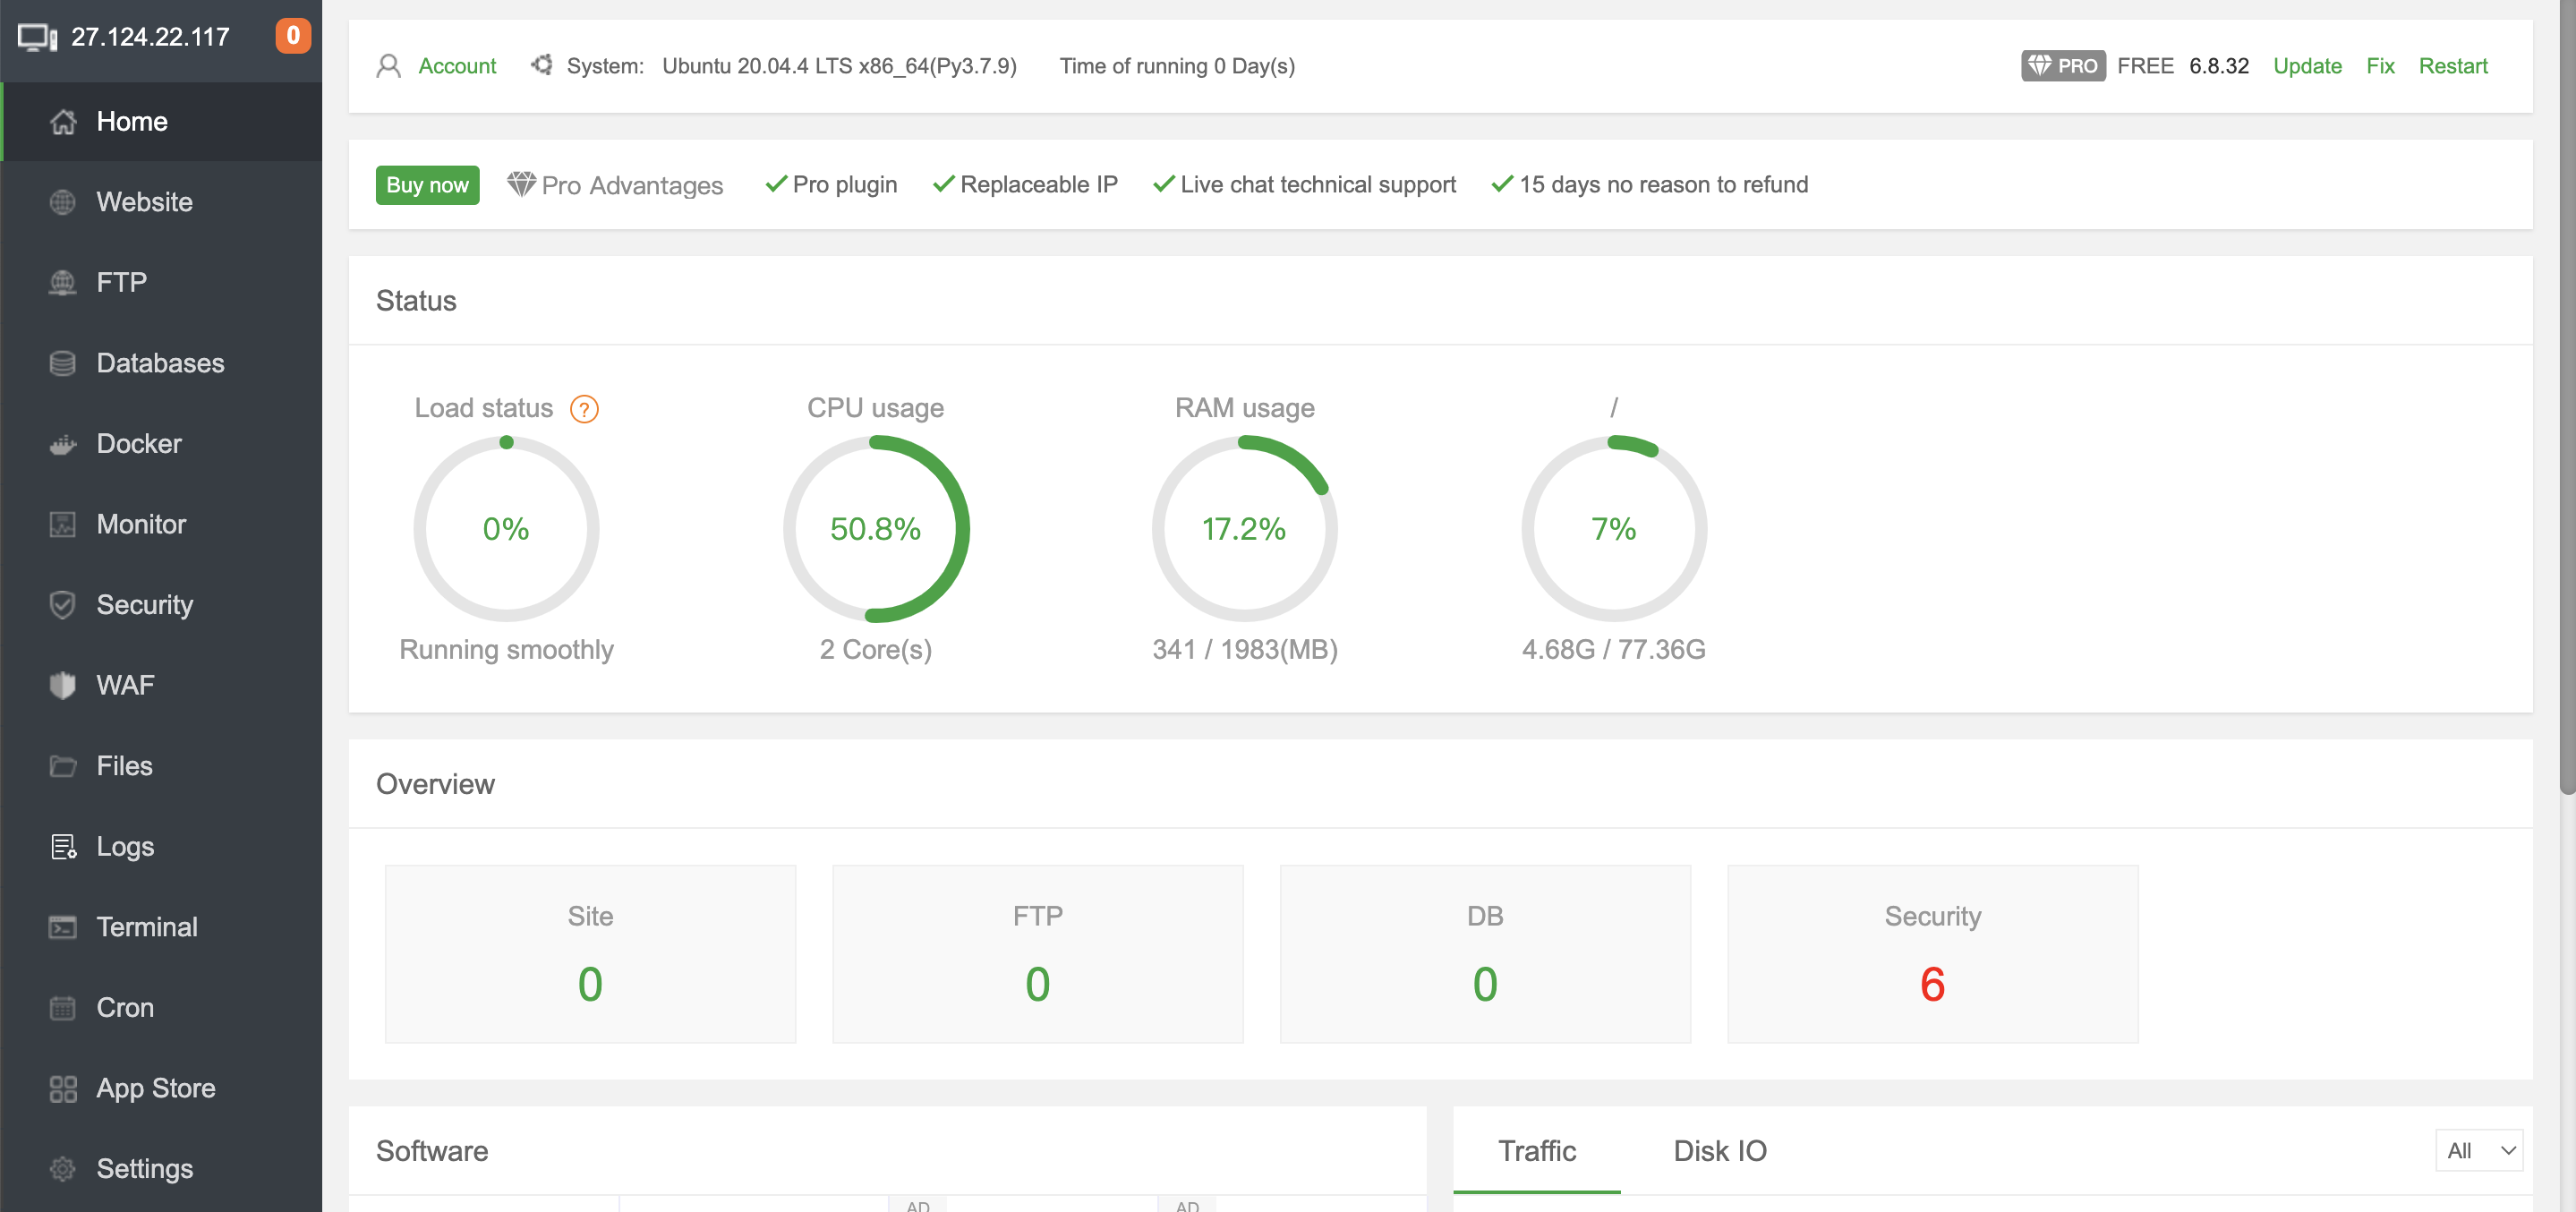Image resolution: width=2576 pixels, height=1212 pixels.
Task: Click the PRO diamond badge
Action: [x=2063, y=66]
